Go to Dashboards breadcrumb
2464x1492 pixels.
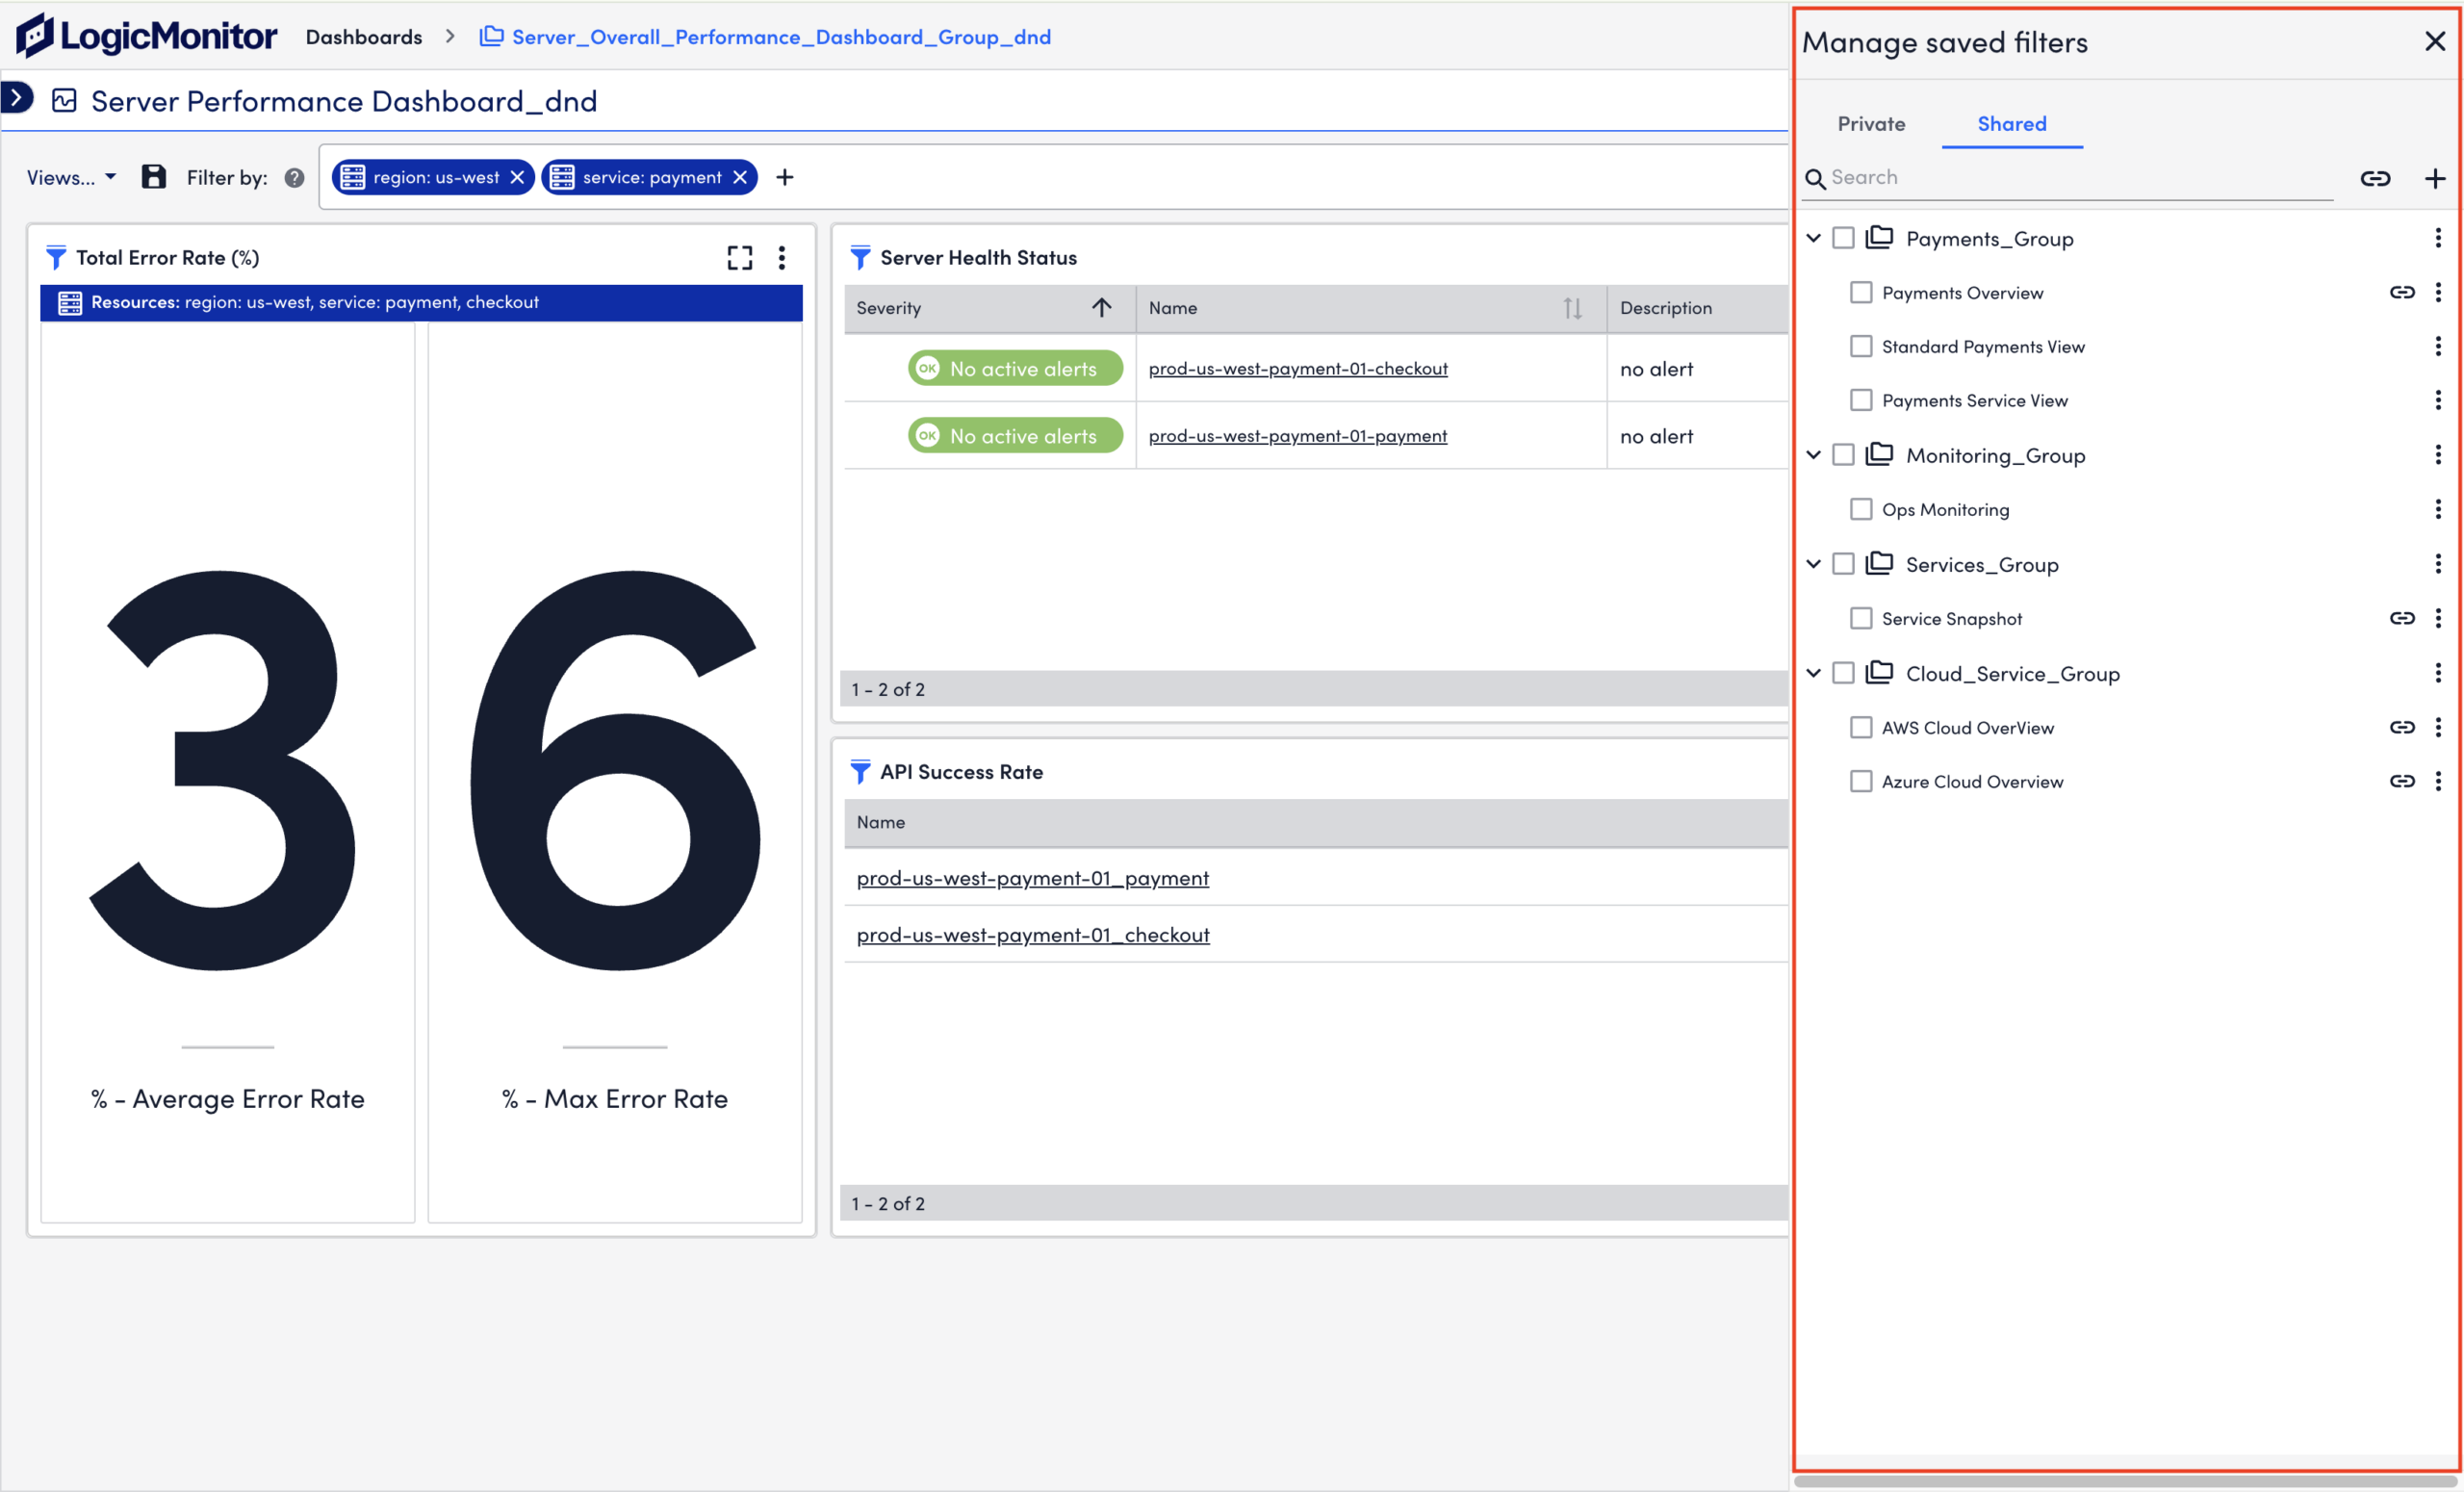(x=364, y=37)
